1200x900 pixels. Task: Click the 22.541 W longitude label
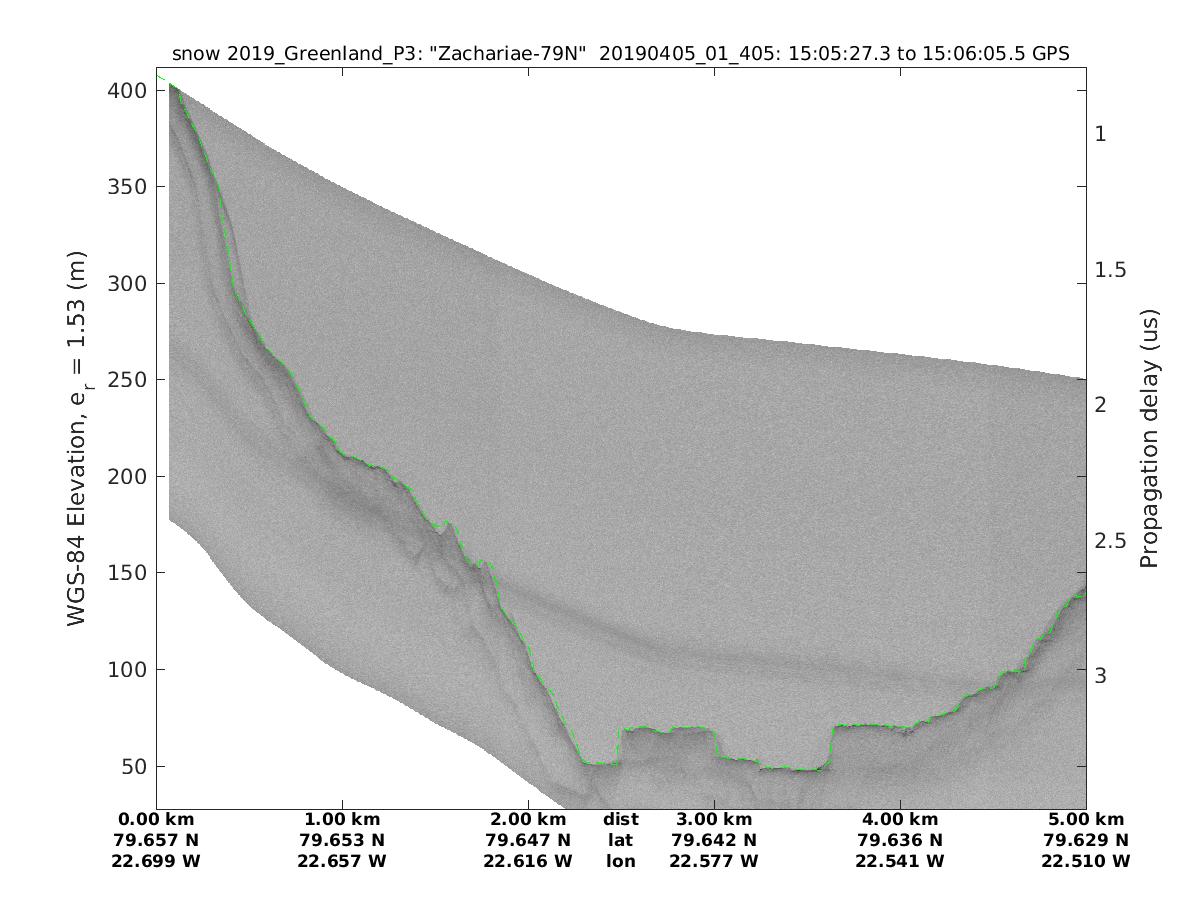click(900, 861)
